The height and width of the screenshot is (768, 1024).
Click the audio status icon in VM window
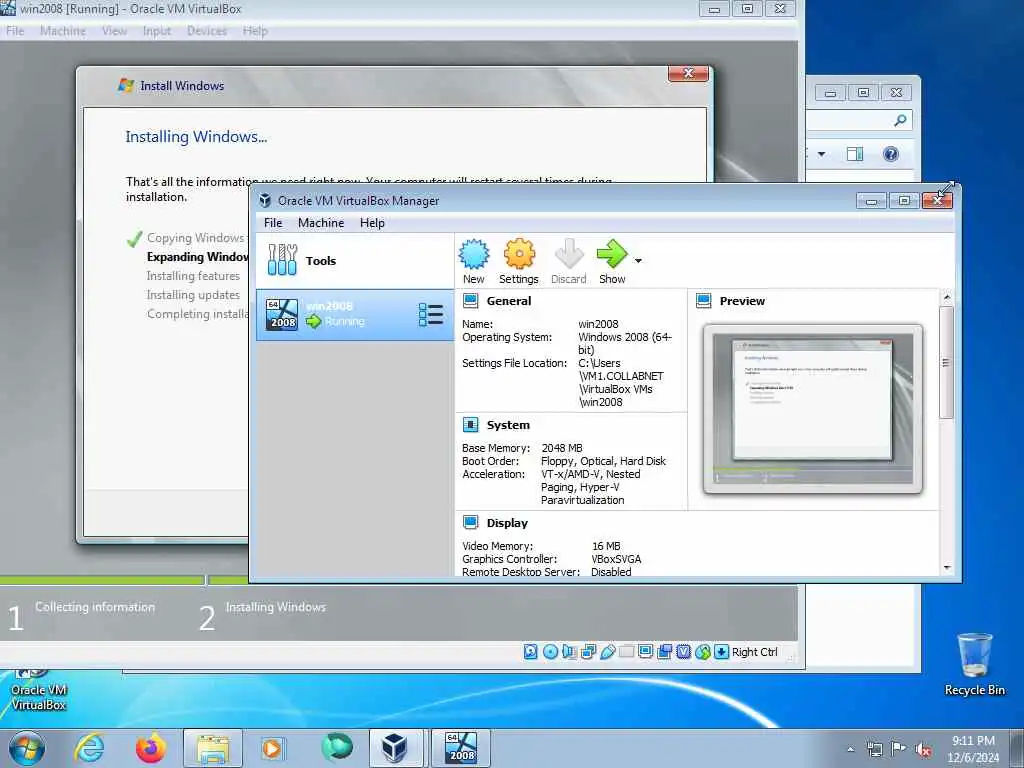569,652
